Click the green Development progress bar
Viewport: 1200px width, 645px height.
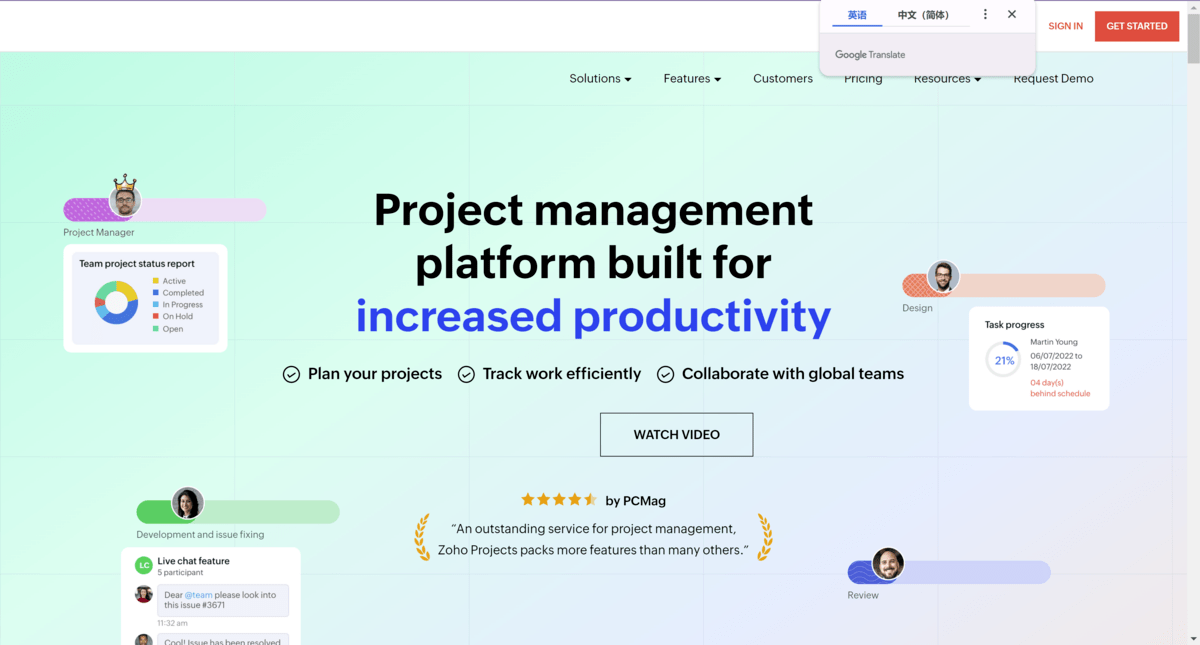(238, 512)
